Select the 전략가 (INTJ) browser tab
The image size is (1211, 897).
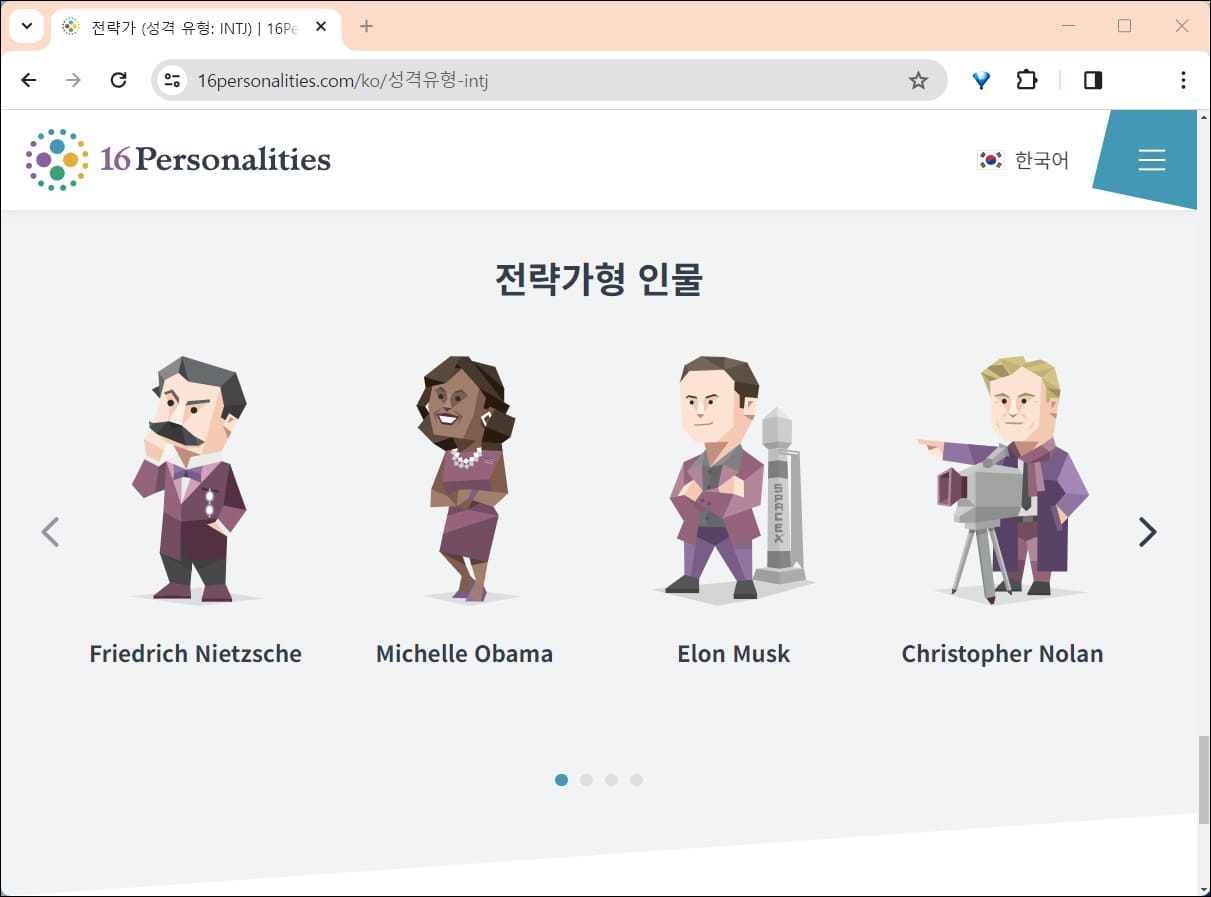tap(180, 27)
